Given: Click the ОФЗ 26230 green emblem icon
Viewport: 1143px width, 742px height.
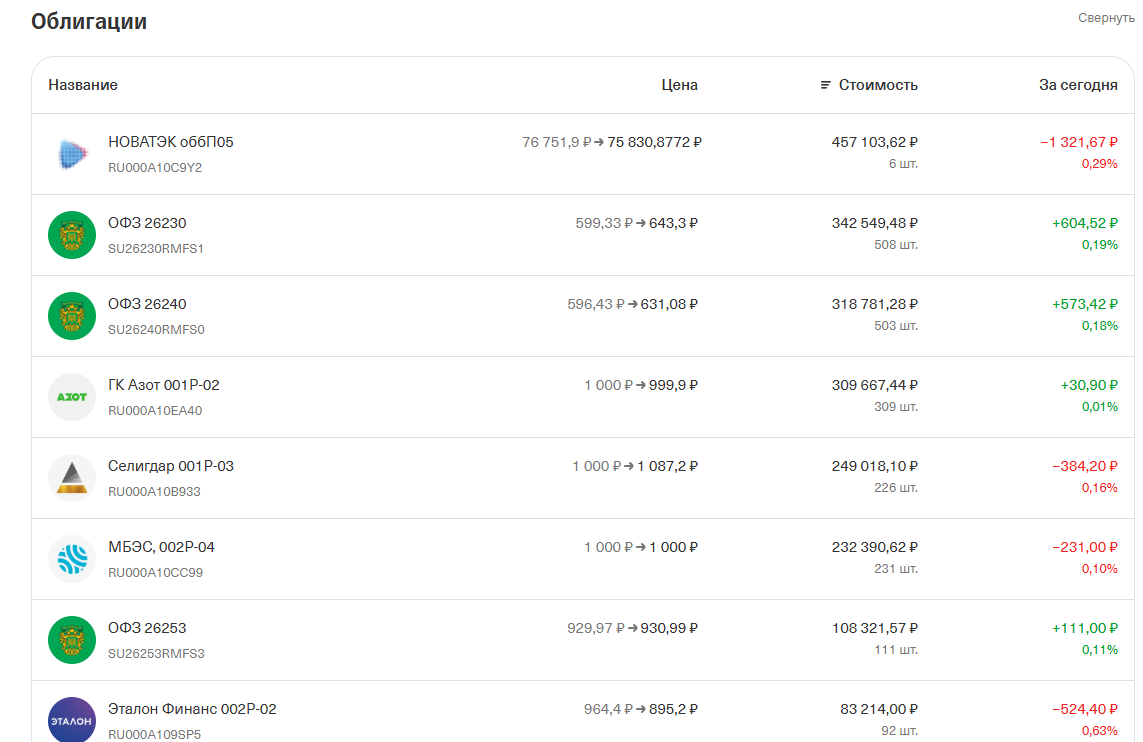Looking at the screenshot, I should (72, 235).
